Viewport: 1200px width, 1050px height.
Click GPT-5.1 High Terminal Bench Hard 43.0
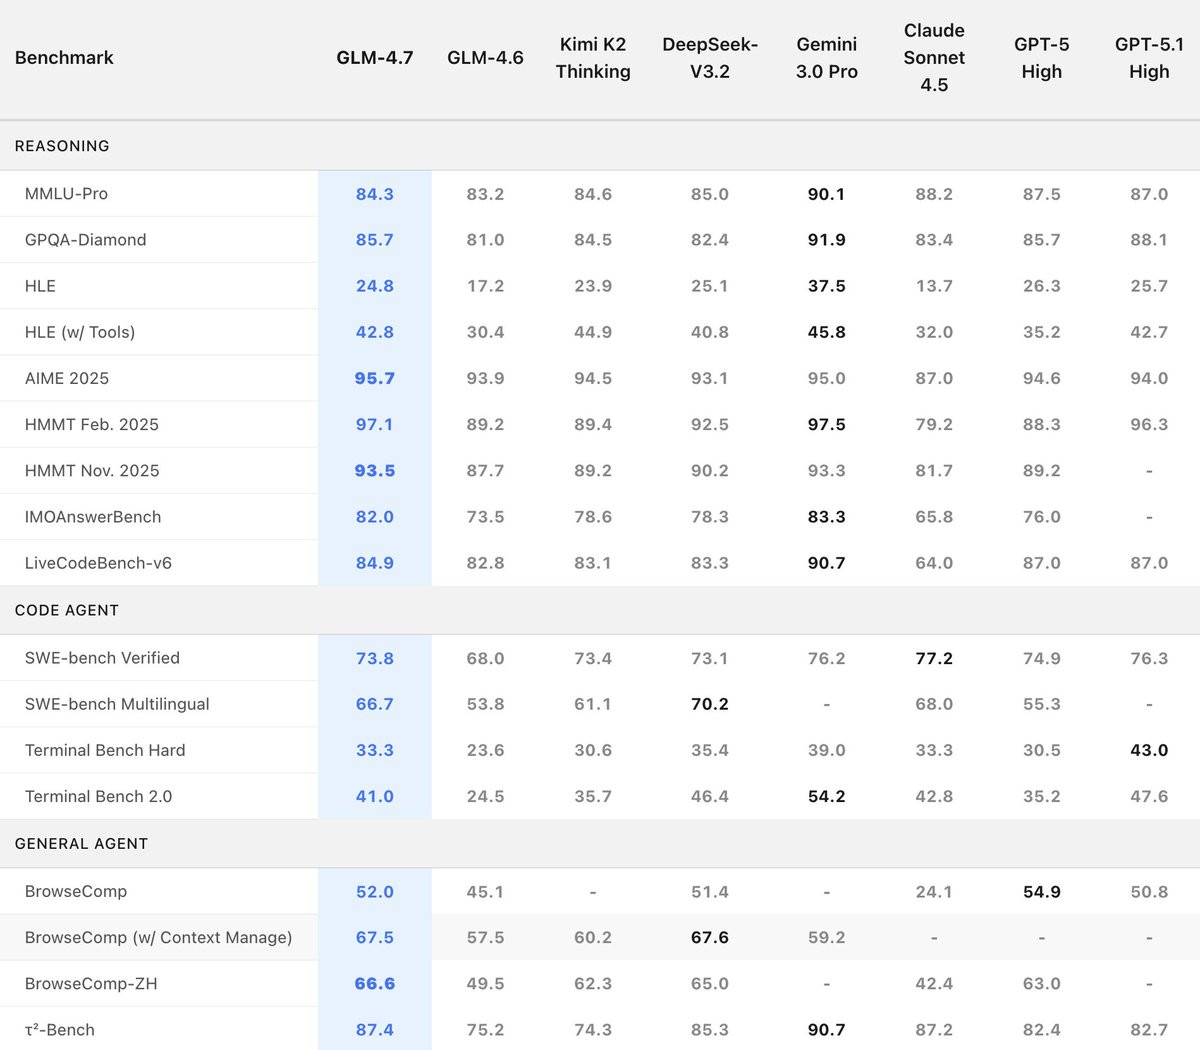[1149, 750]
